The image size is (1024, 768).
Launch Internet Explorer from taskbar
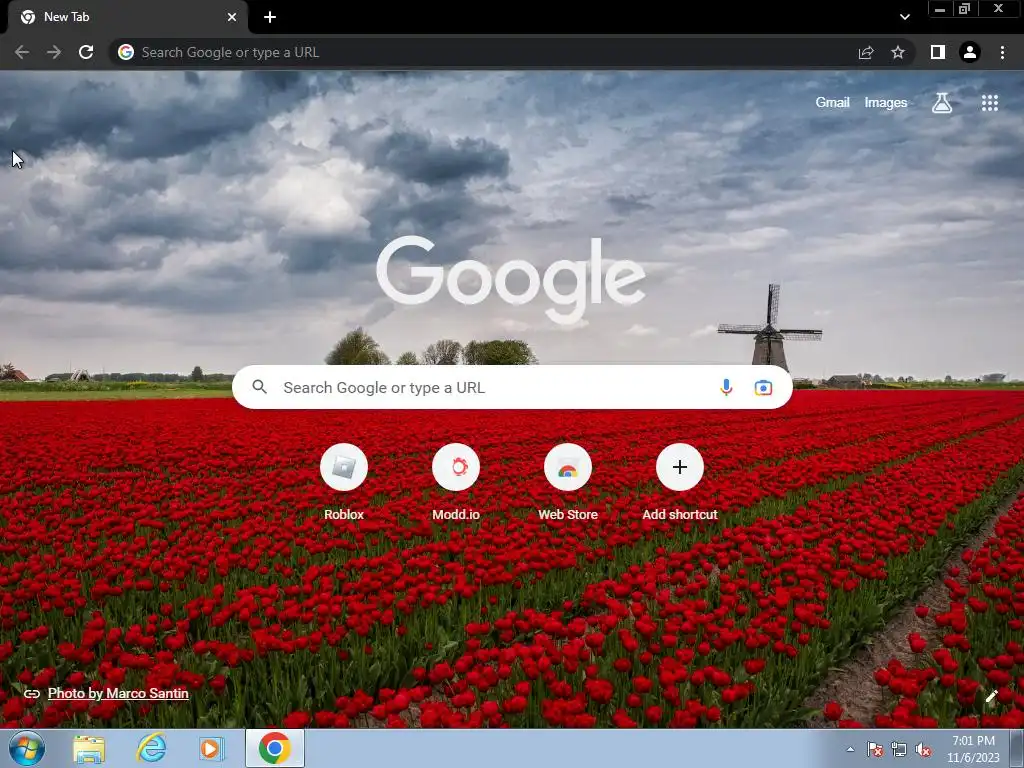[151, 749]
